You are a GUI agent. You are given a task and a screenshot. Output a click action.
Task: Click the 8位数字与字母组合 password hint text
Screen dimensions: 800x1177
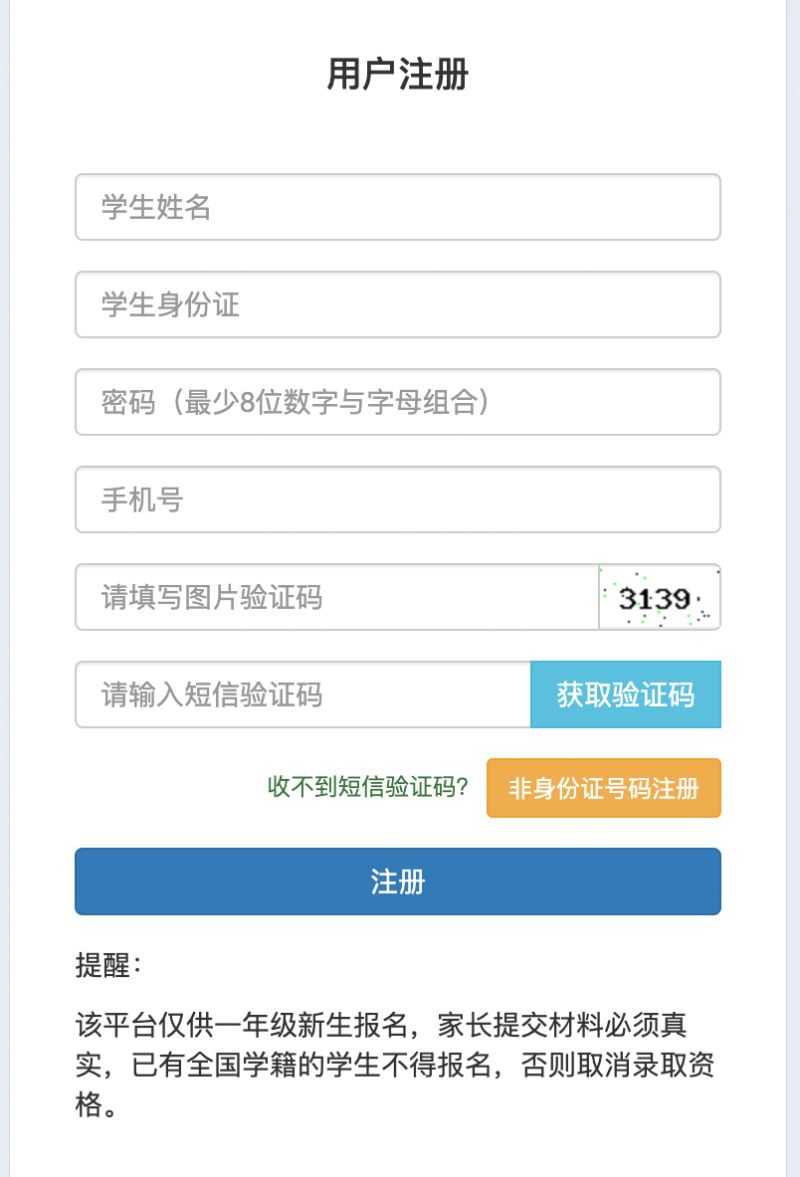359,402
